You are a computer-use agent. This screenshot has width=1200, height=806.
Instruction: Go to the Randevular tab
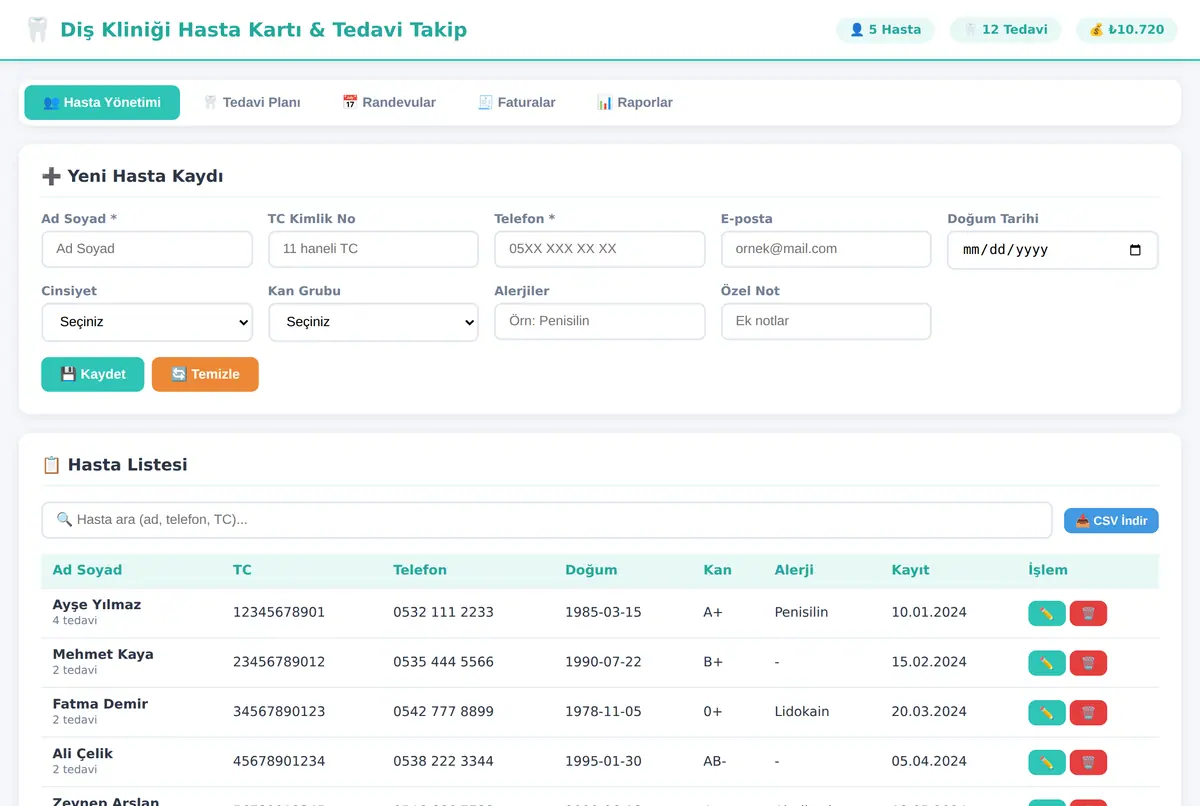389,103
